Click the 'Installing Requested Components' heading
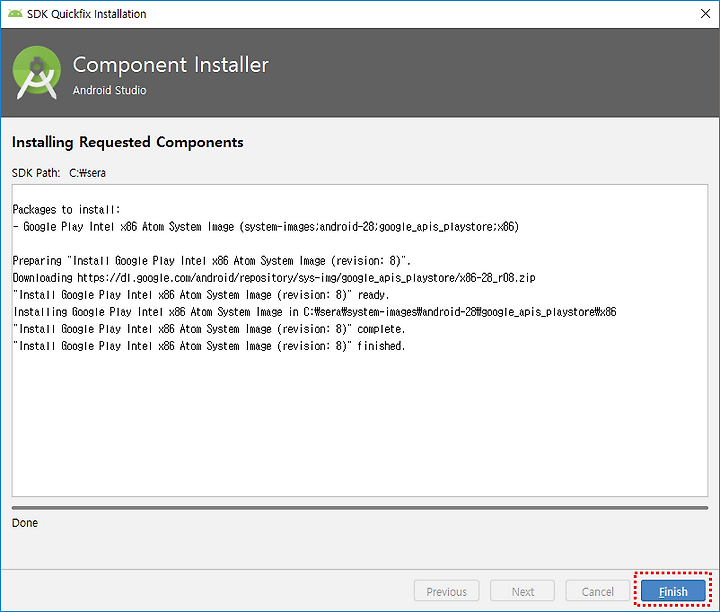 [128, 142]
